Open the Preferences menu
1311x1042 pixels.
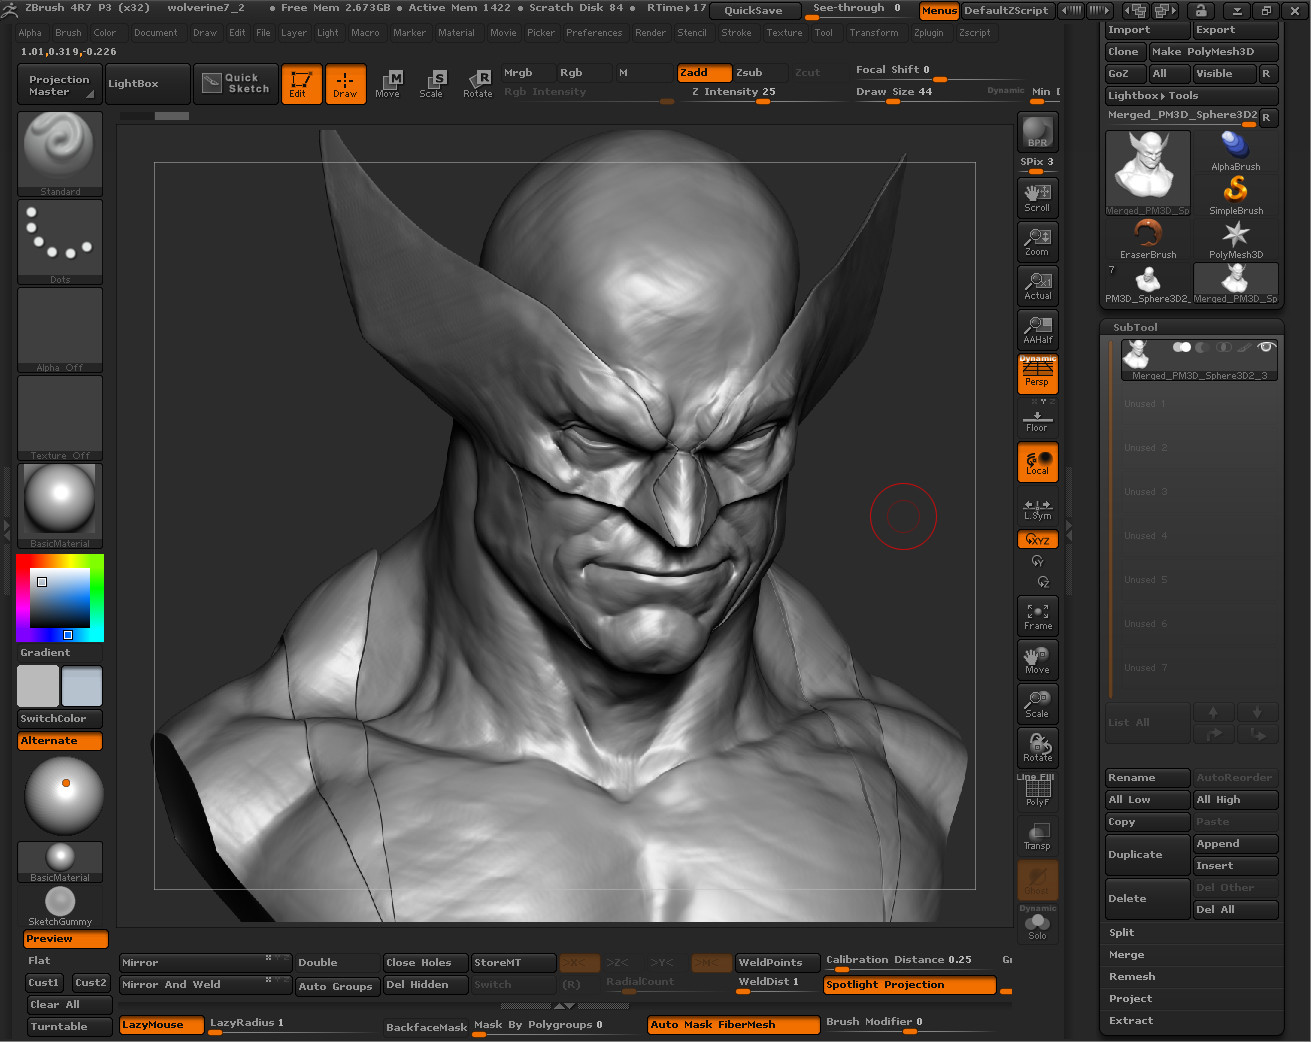click(594, 33)
